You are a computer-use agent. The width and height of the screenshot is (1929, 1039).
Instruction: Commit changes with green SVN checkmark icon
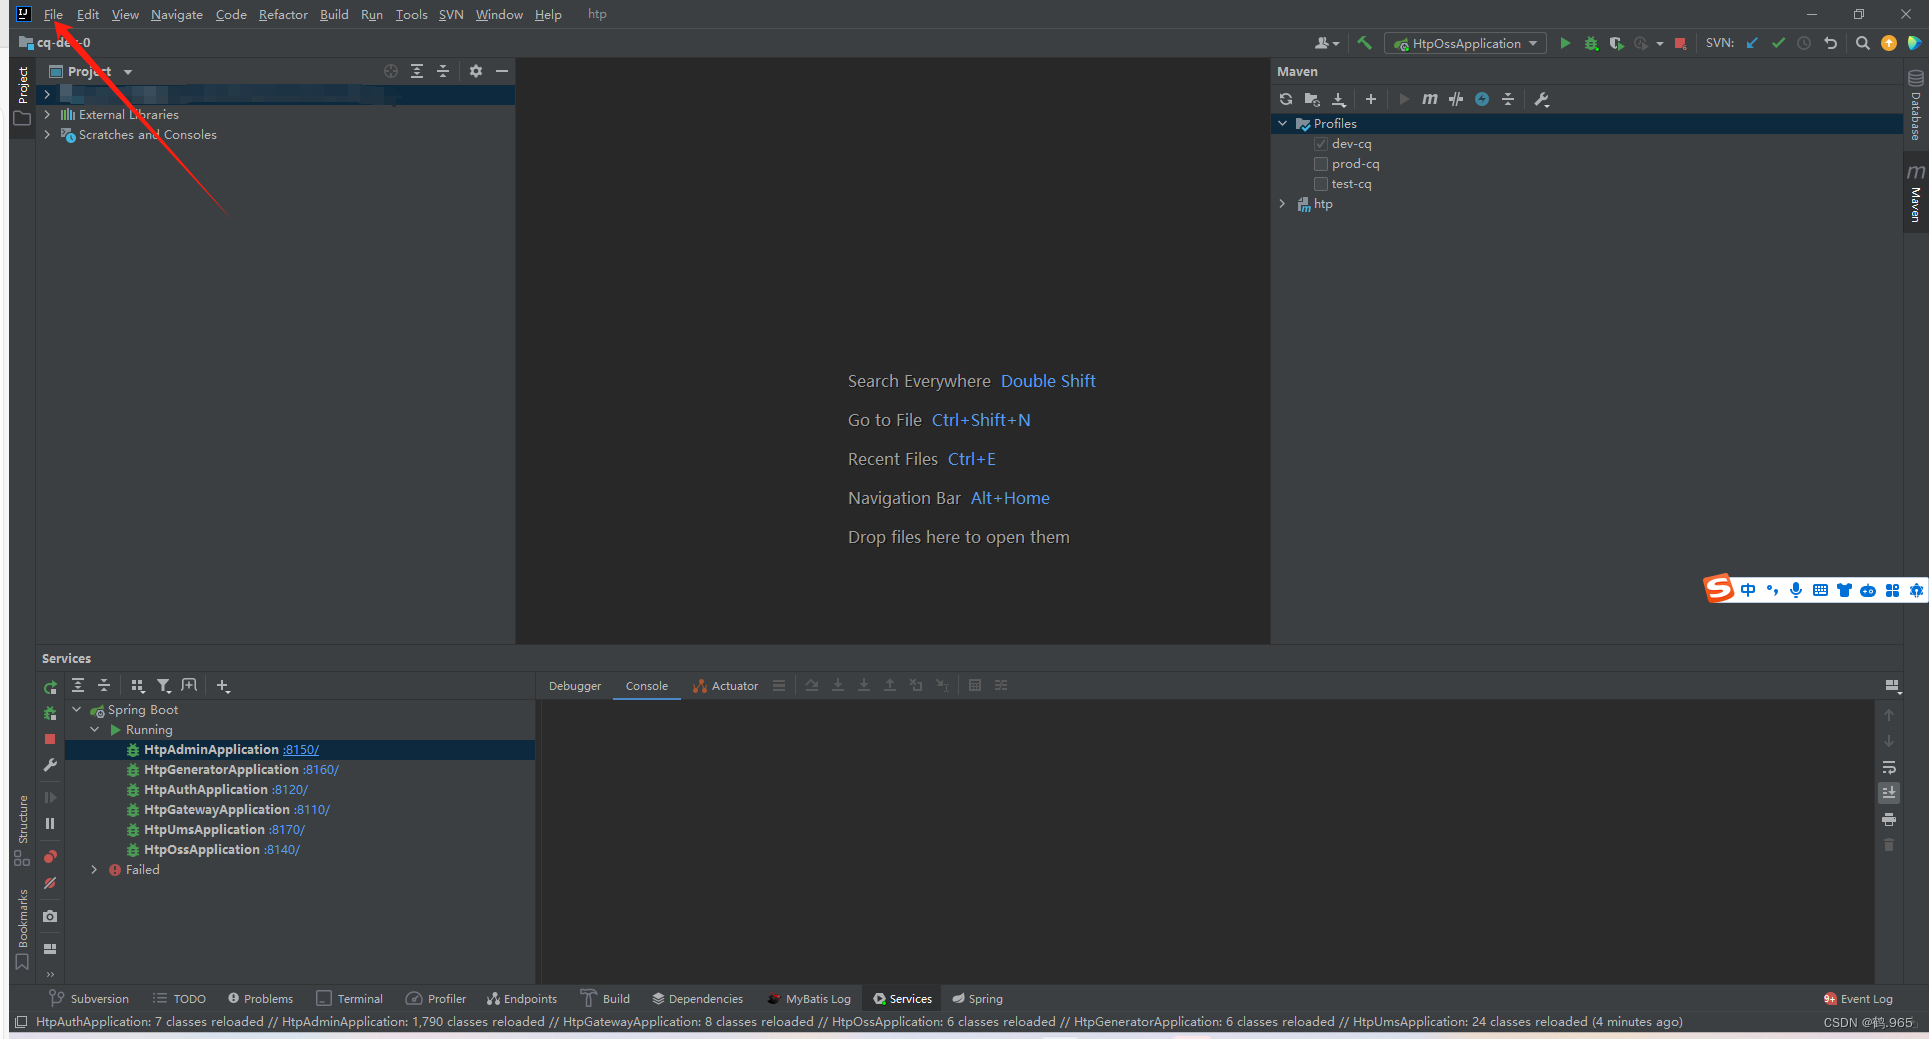click(x=1779, y=43)
